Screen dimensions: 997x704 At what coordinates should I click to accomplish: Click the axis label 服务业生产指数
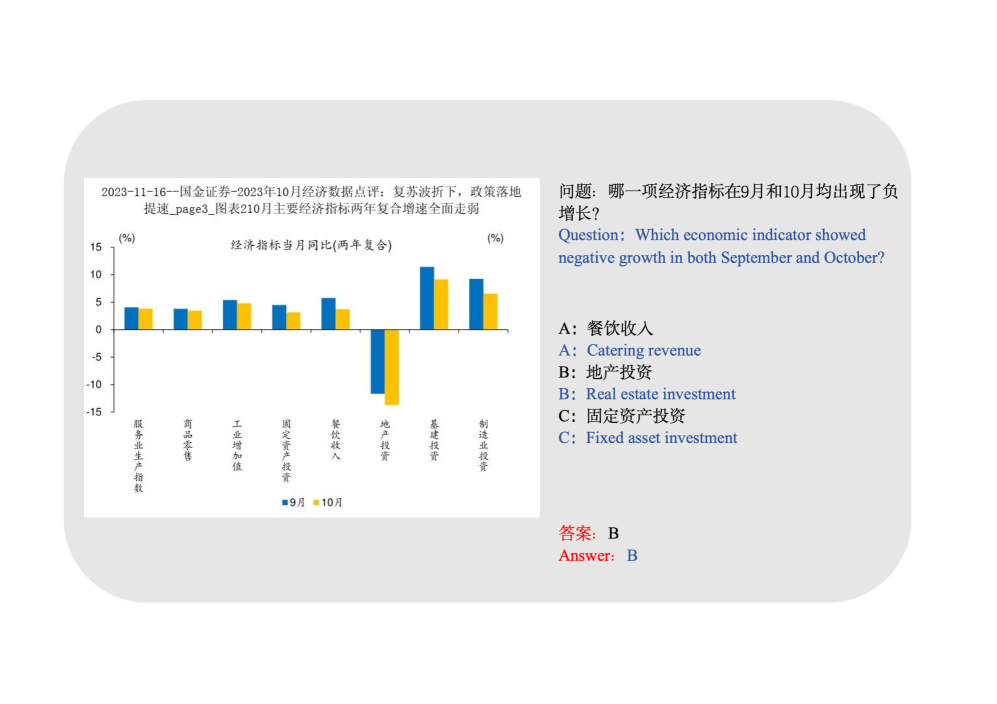coord(139,455)
